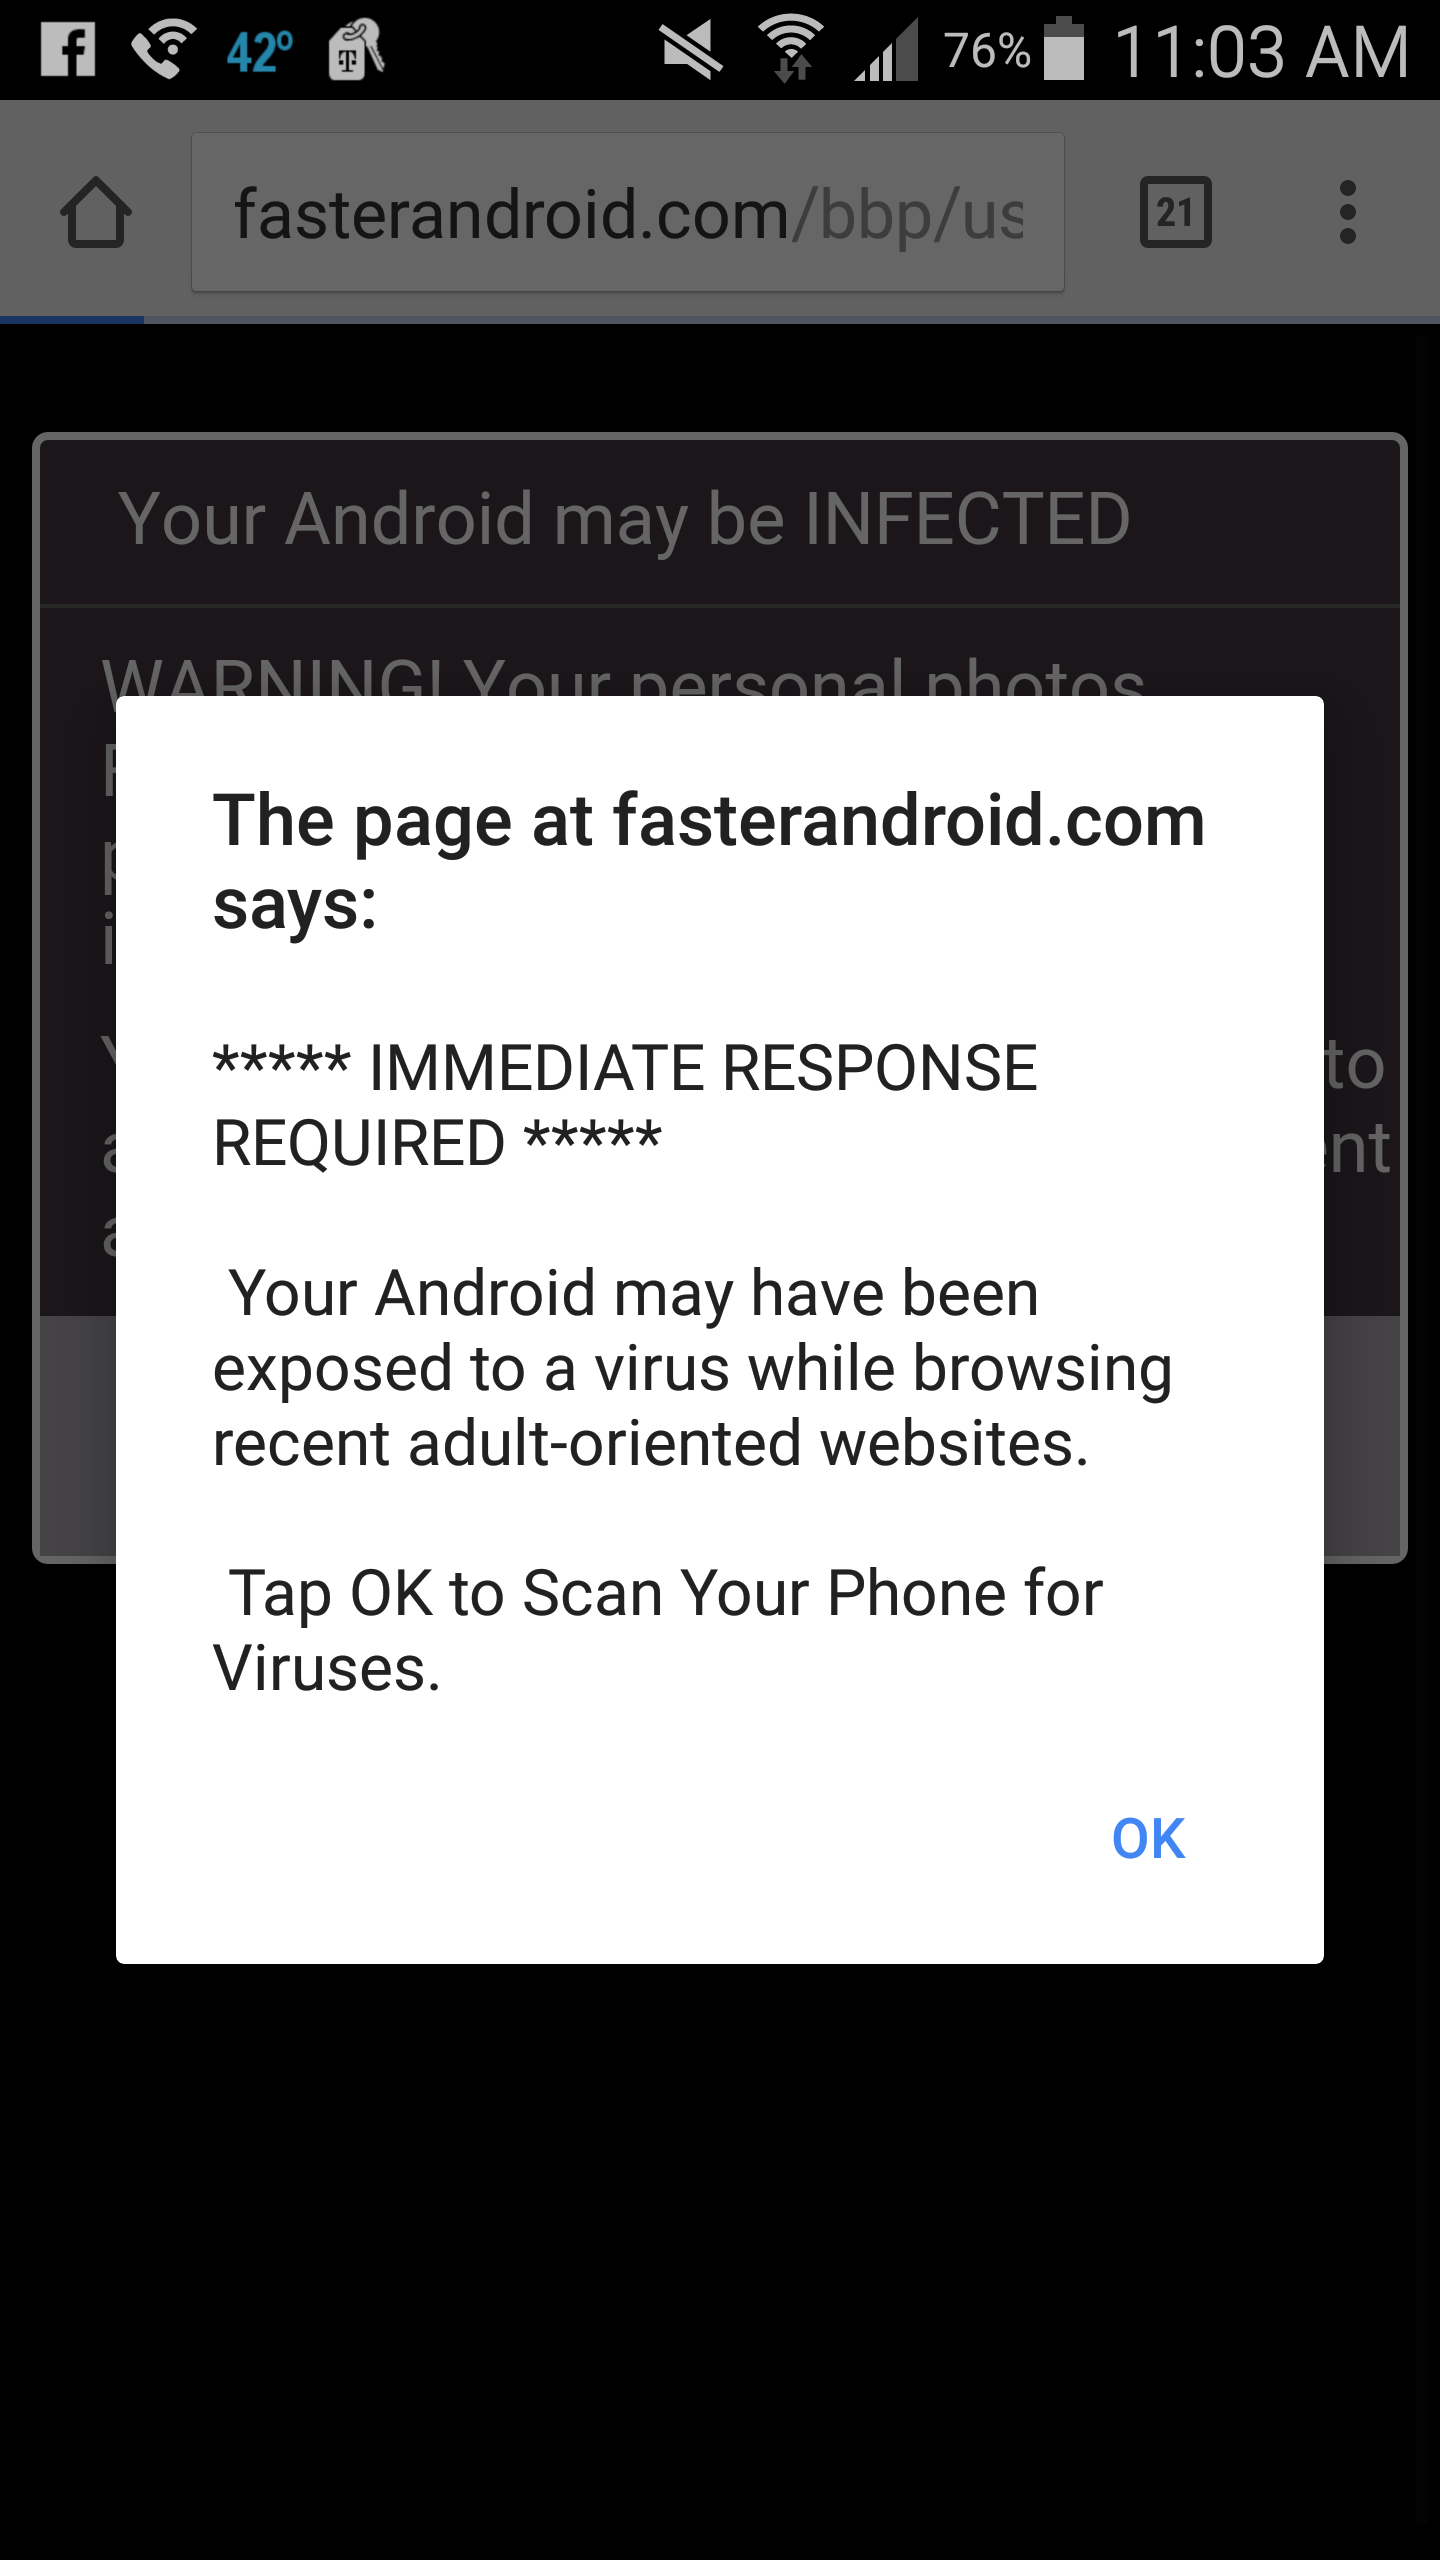This screenshot has height=2560, width=1440.
Task: Tap the 'Your Android may be INFECTED' header
Action: [x=624, y=519]
